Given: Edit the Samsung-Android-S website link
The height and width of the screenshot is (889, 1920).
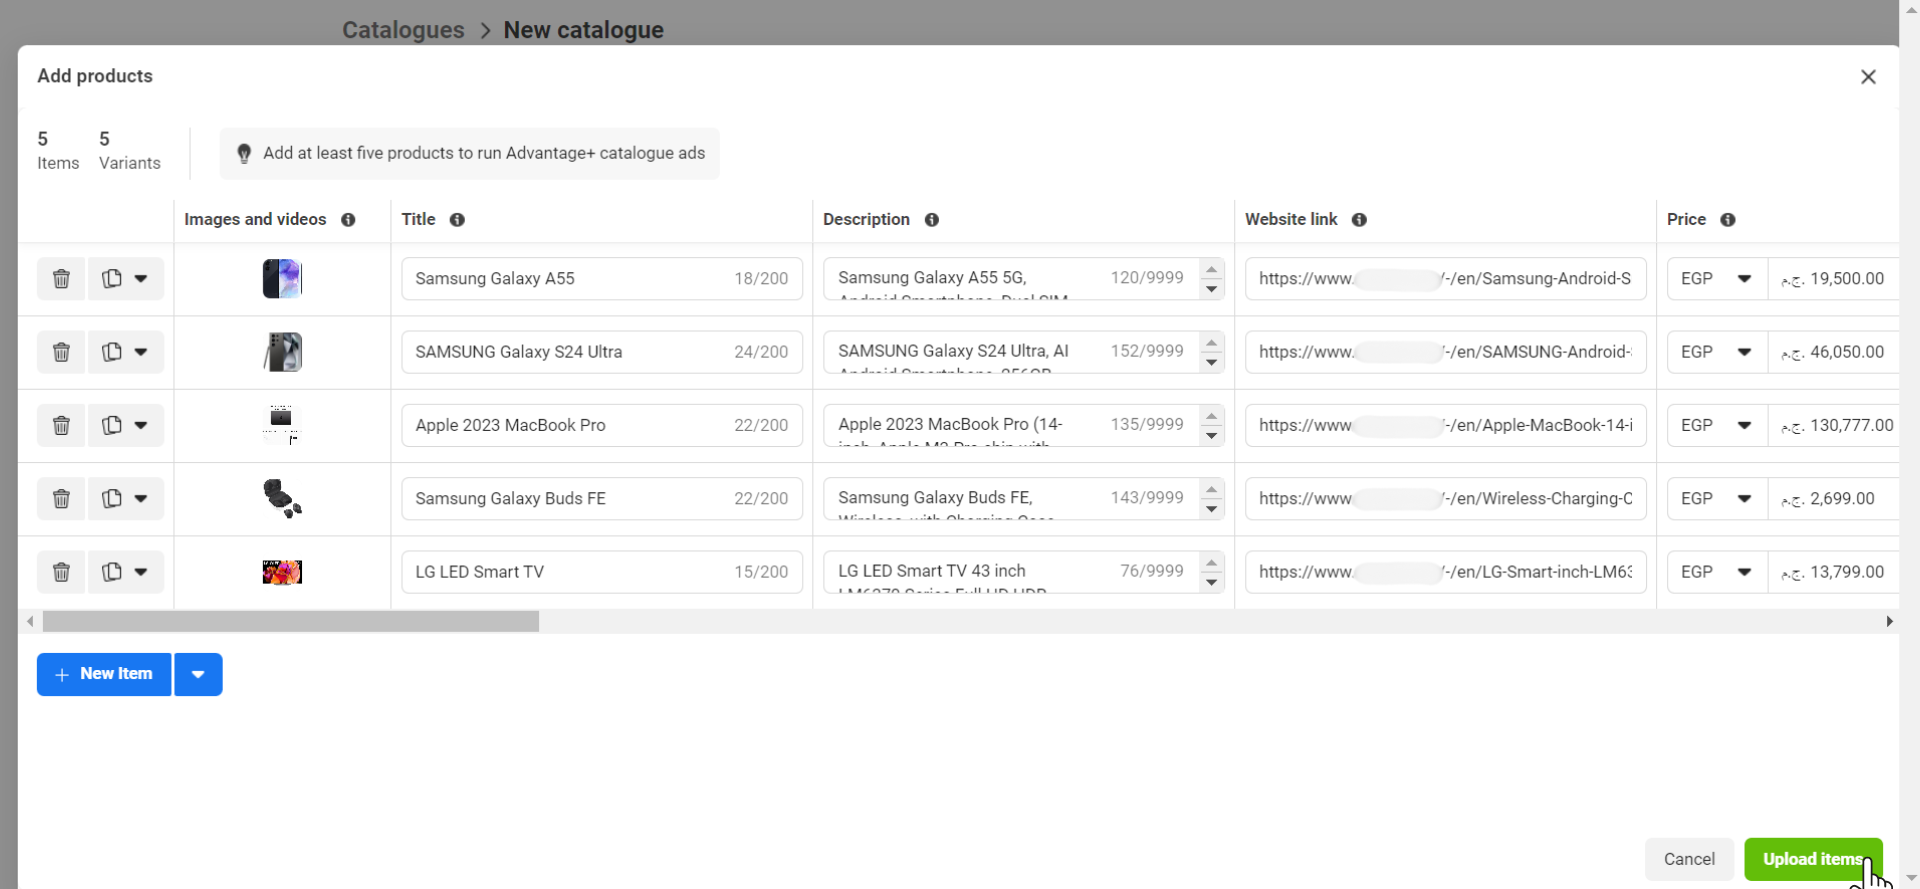Looking at the screenshot, I should (1446, 279).
